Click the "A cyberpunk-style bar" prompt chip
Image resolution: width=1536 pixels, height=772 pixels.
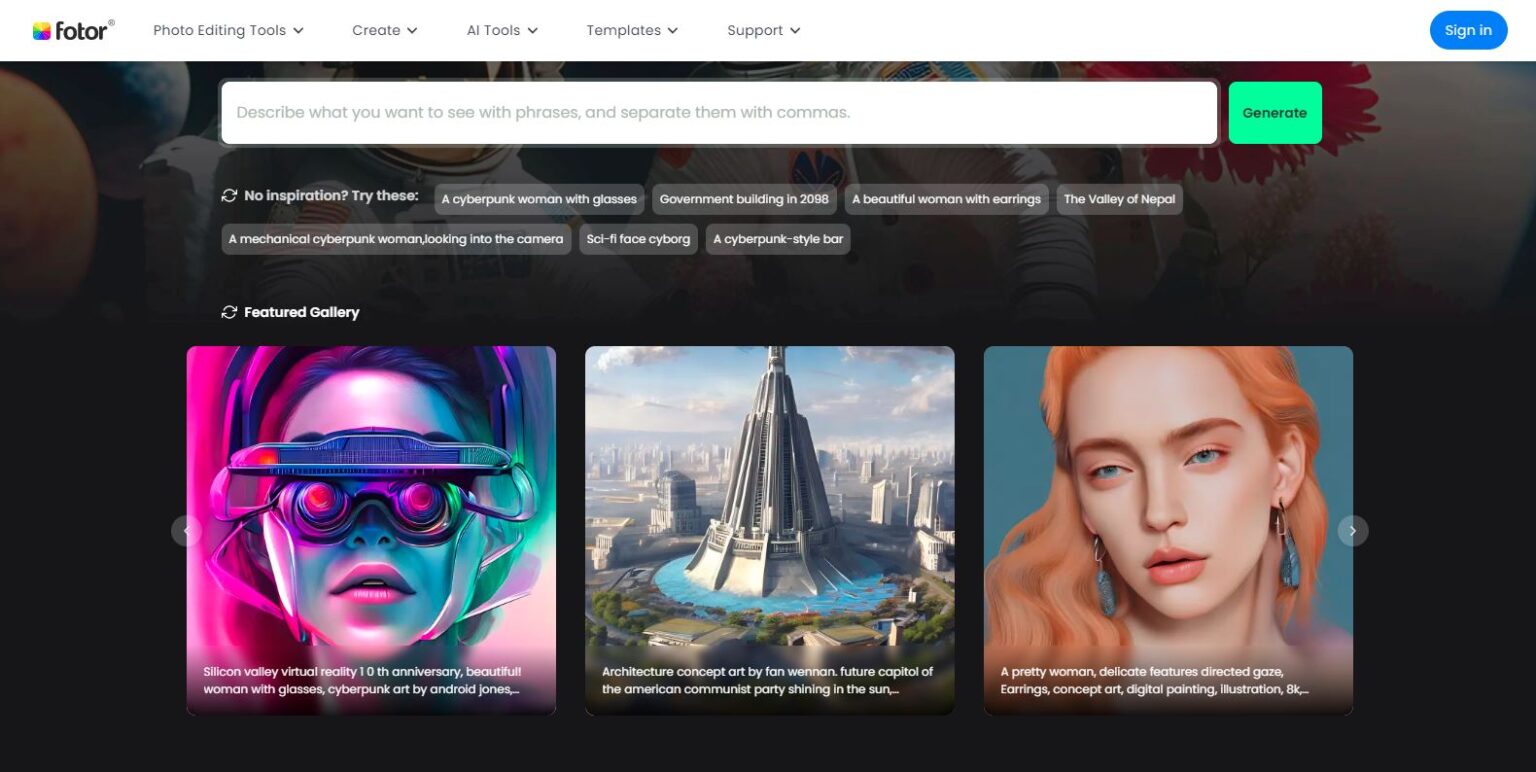(x=779, y=238)
